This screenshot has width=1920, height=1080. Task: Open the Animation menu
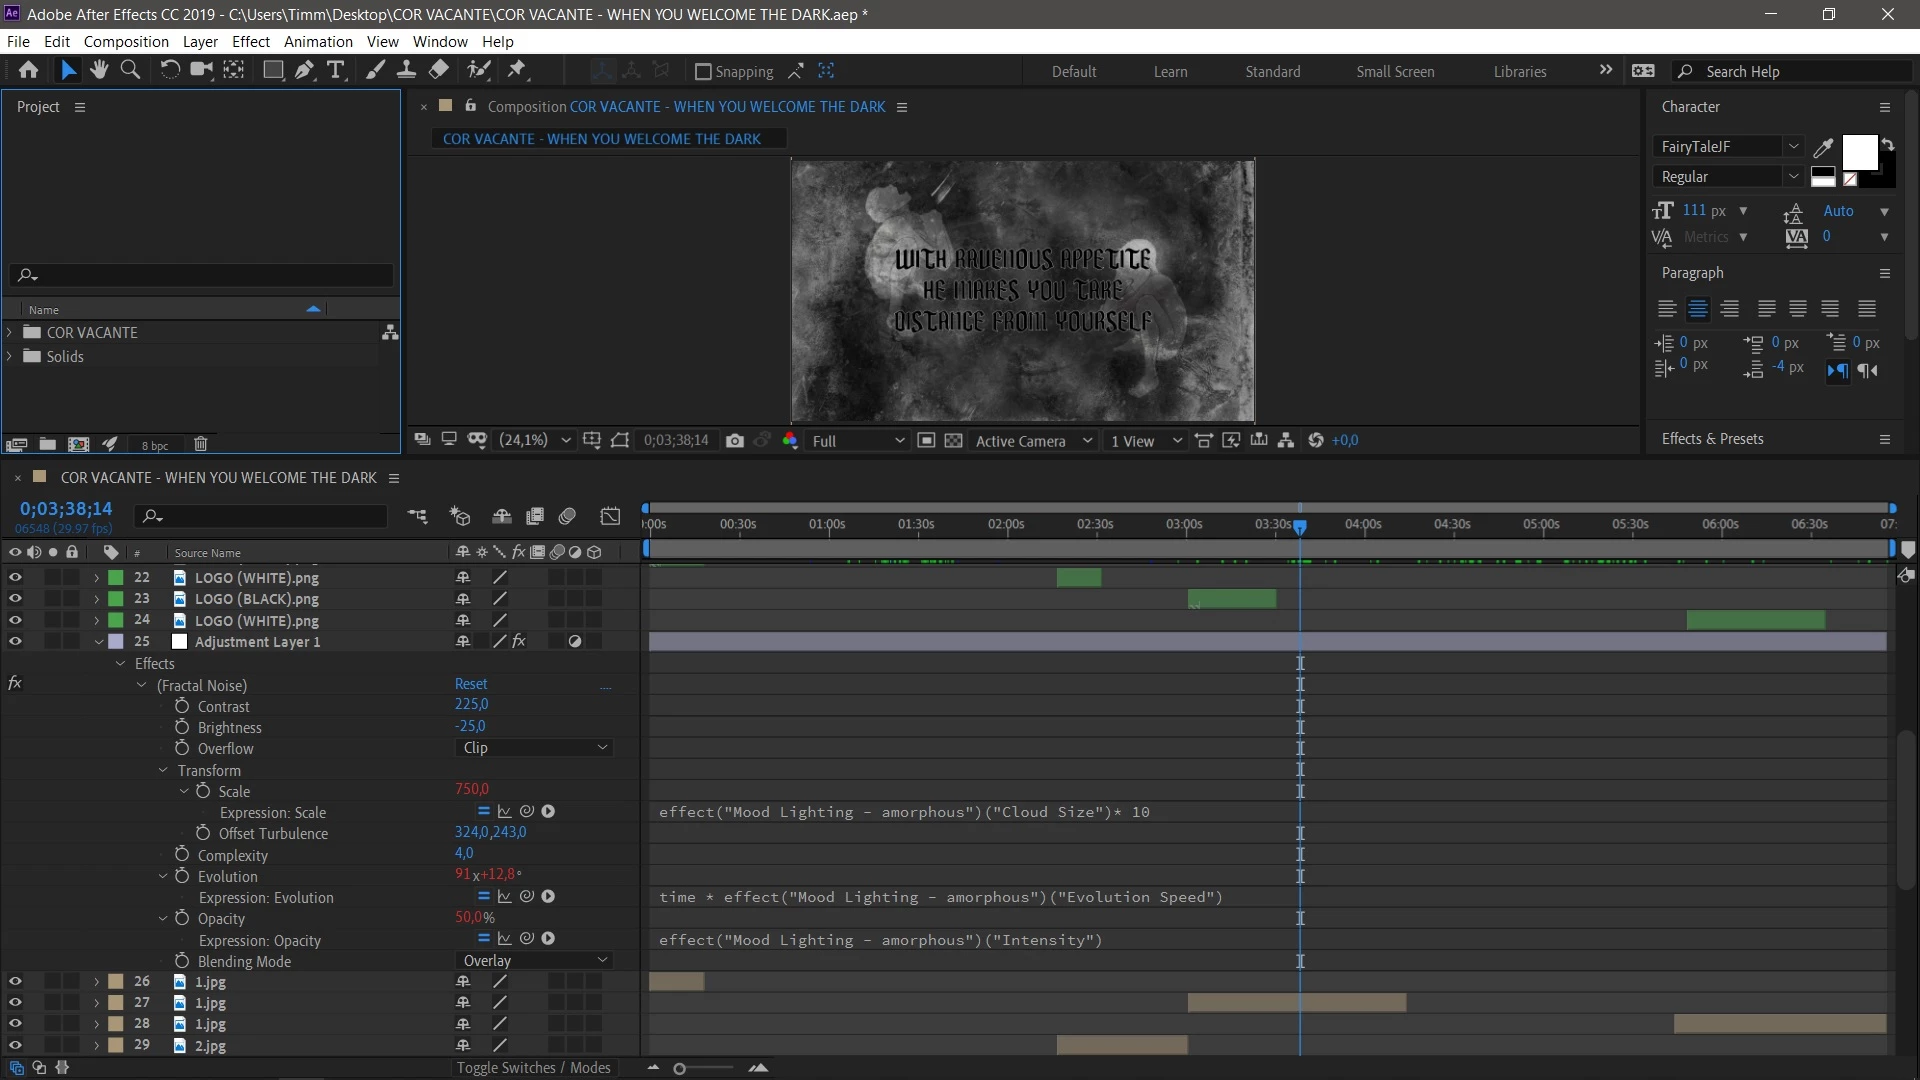click(x=317, y=42)
